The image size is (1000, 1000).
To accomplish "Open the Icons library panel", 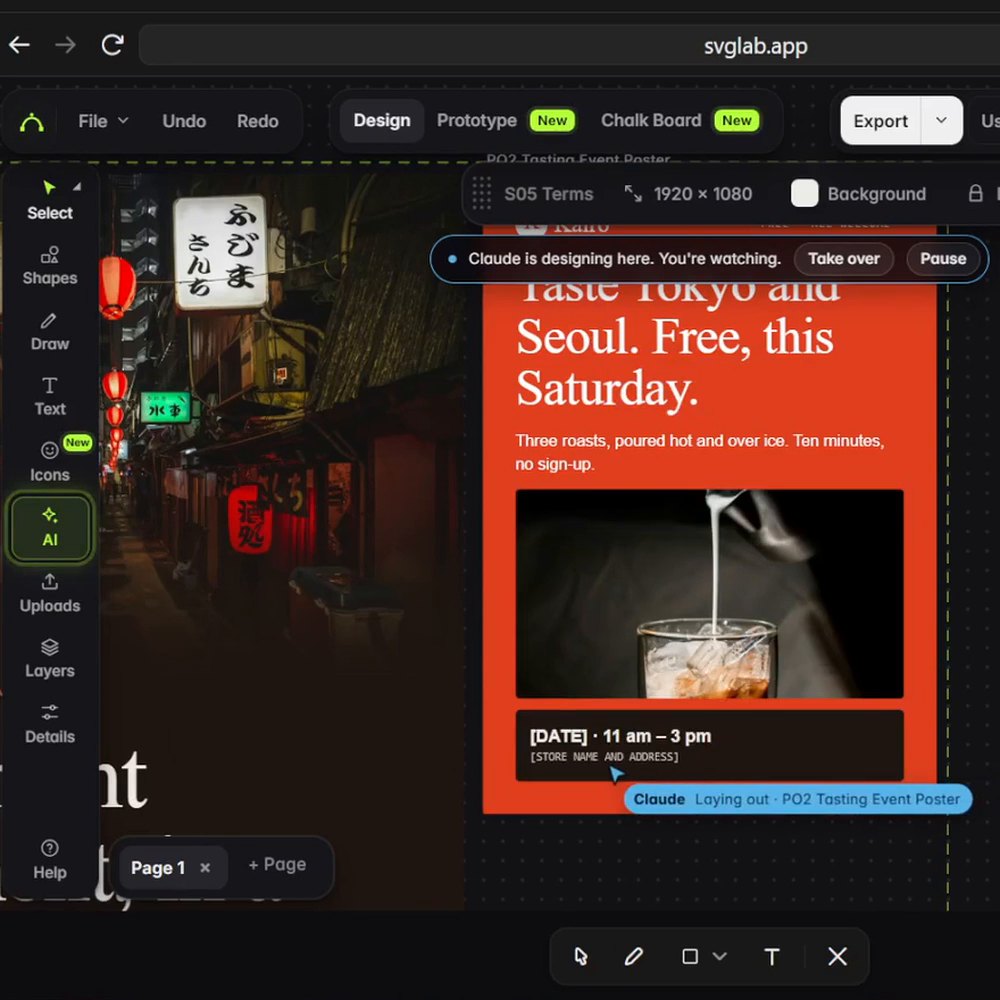I will tap(50, 462).
